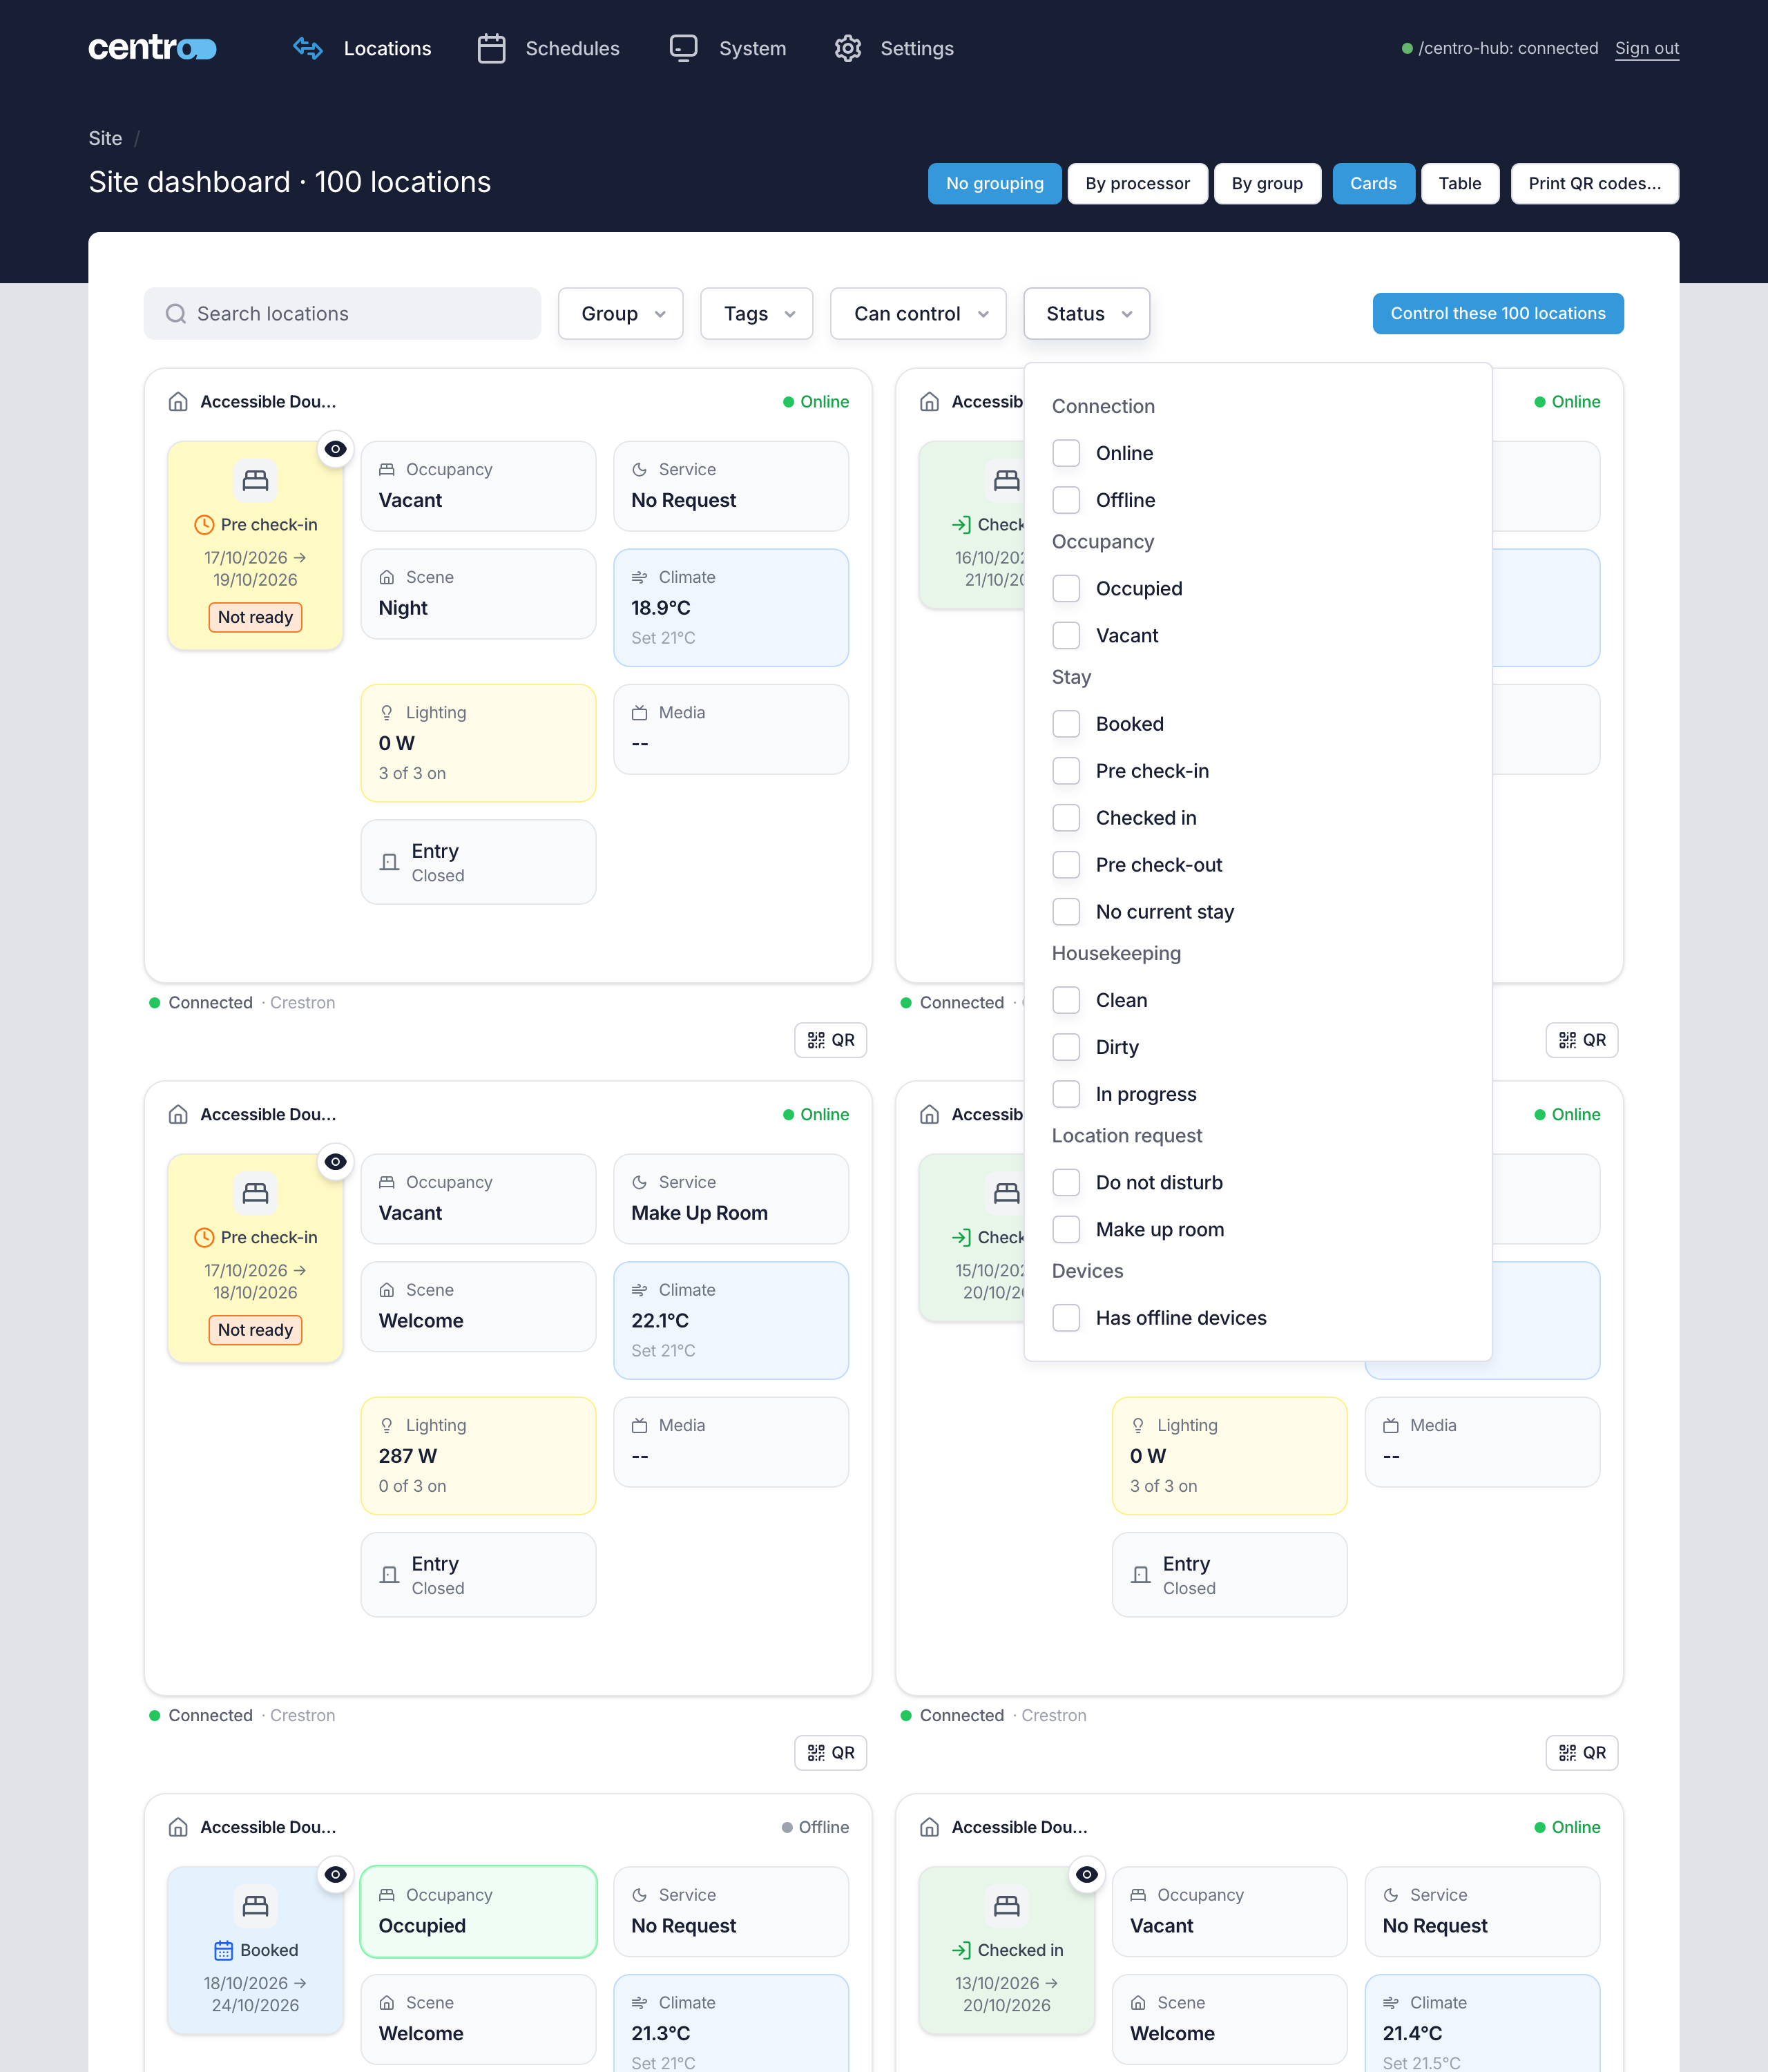Viewport: 1768px width, 2072px height.
Task: Click the search magnifier icon
Action: [176, 314]
